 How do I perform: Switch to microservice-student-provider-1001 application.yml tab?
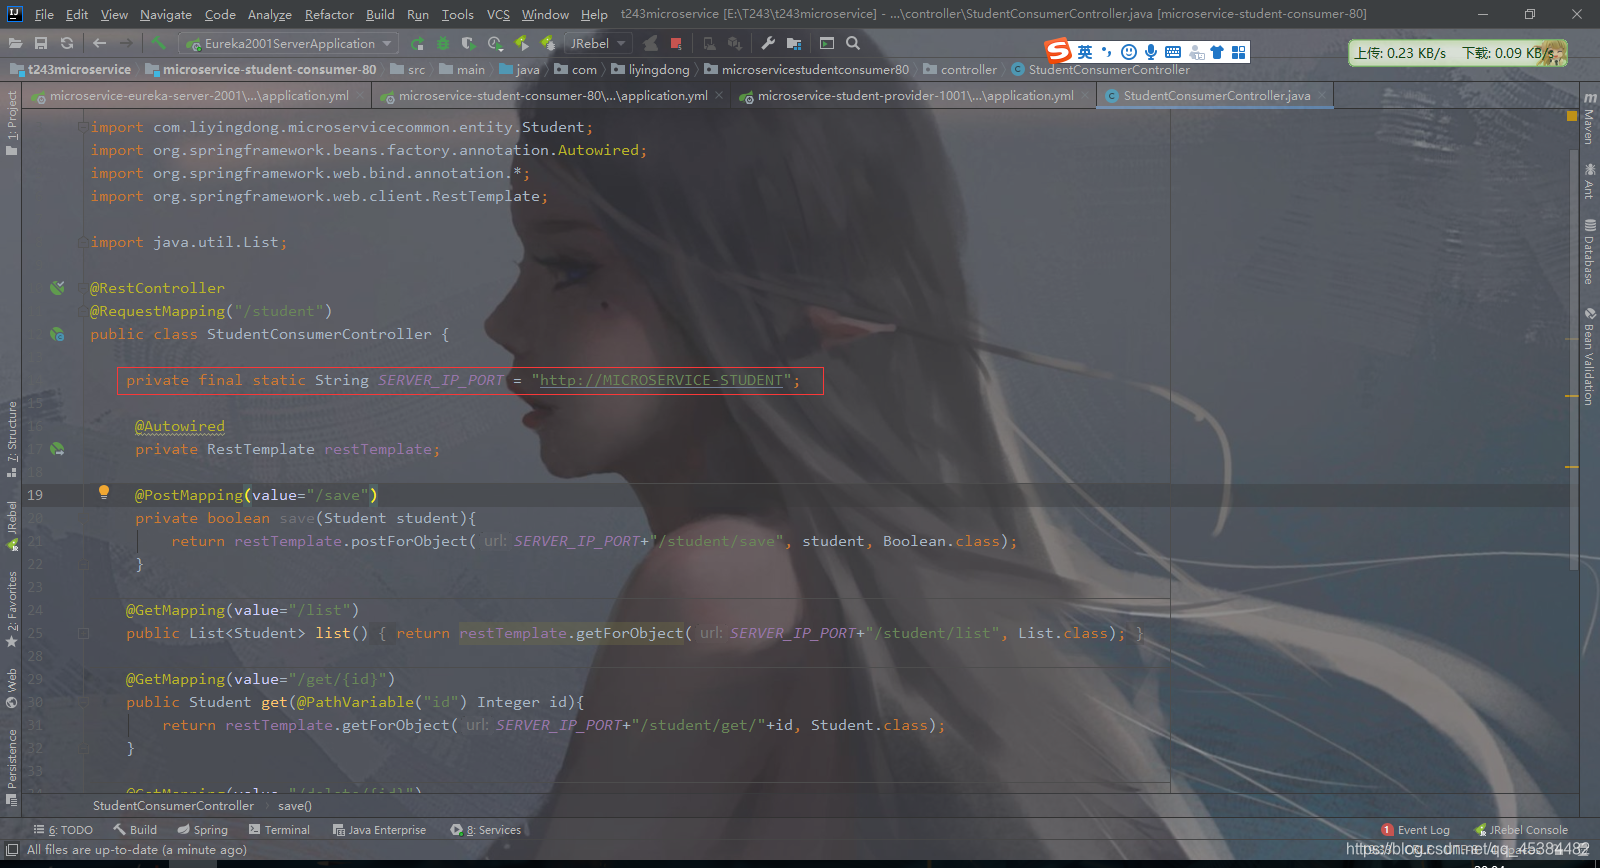coord(916,96)
